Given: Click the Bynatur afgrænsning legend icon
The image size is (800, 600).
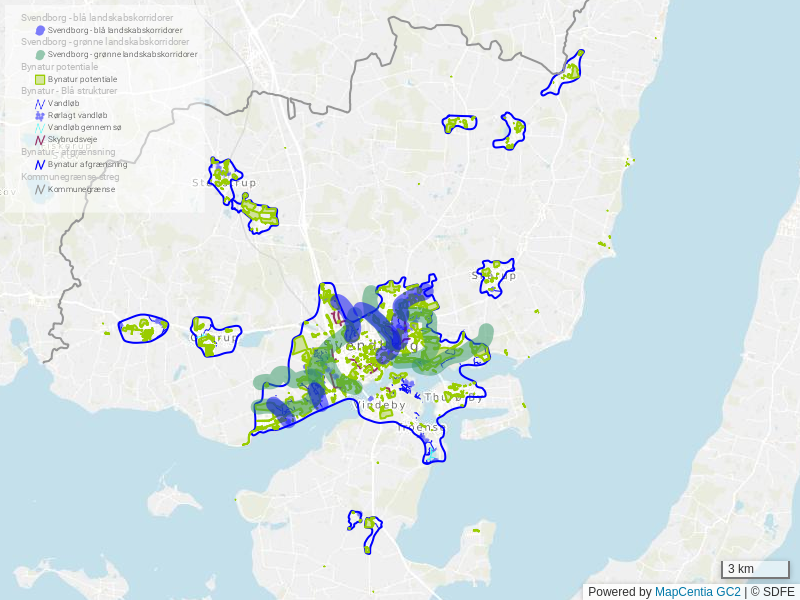Looking at the screenshot, I should coord(40,164).
